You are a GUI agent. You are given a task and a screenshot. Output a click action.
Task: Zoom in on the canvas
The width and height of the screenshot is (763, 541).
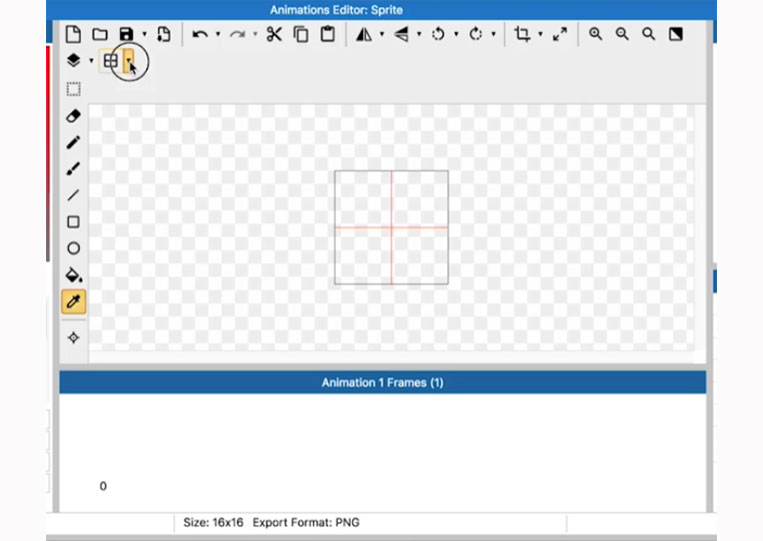click(x=595, y=34)
